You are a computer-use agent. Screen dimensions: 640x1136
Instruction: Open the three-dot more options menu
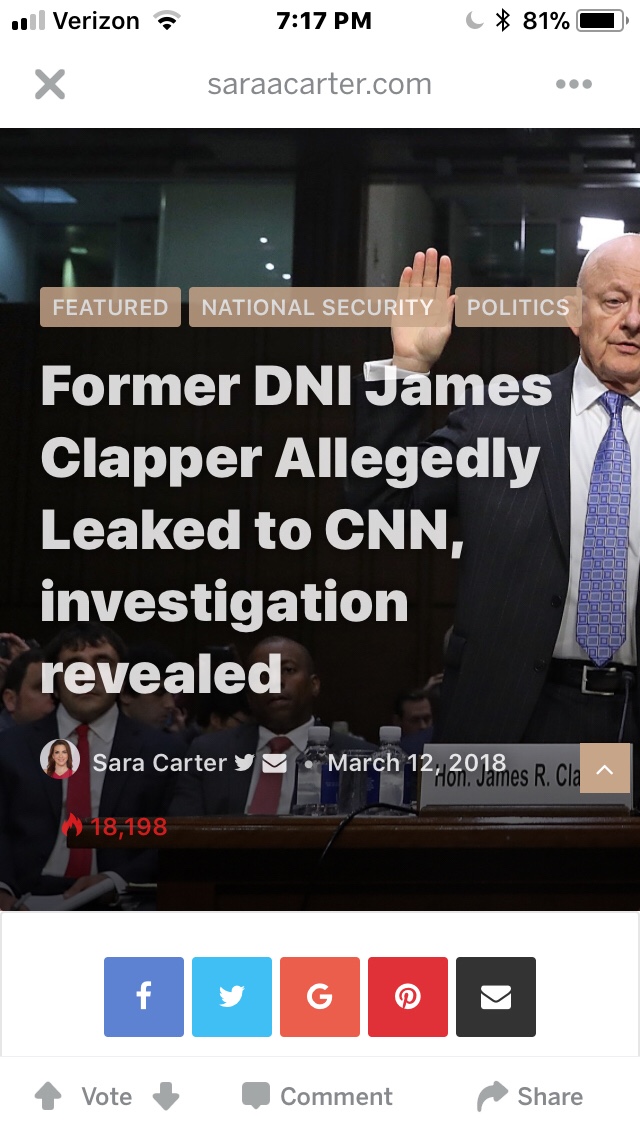click(573, 84)
